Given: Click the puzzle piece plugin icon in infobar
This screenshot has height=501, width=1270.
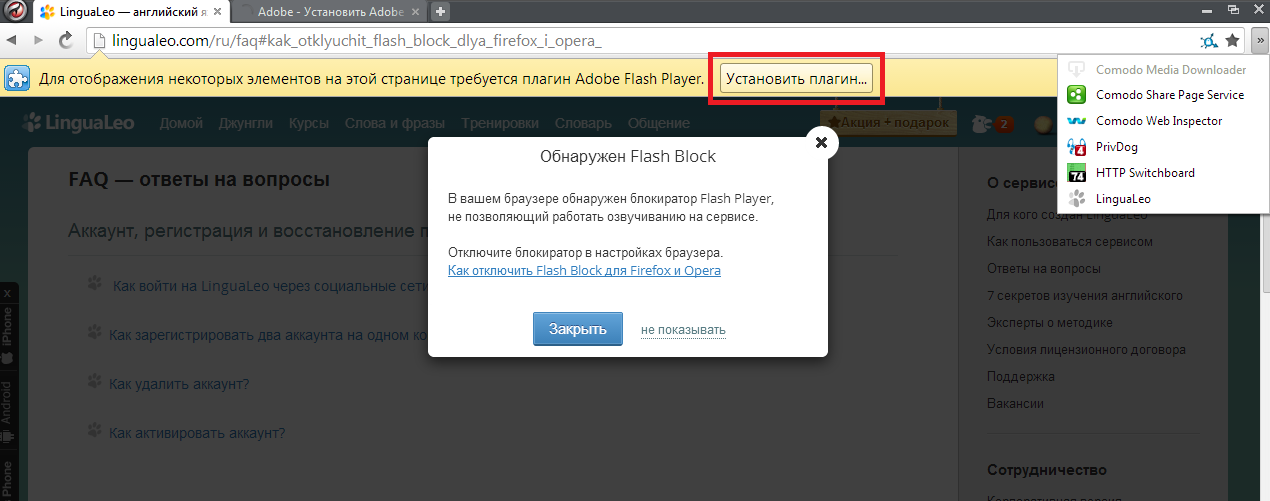Looking at the screenshot, I should (x=15, y=78).
